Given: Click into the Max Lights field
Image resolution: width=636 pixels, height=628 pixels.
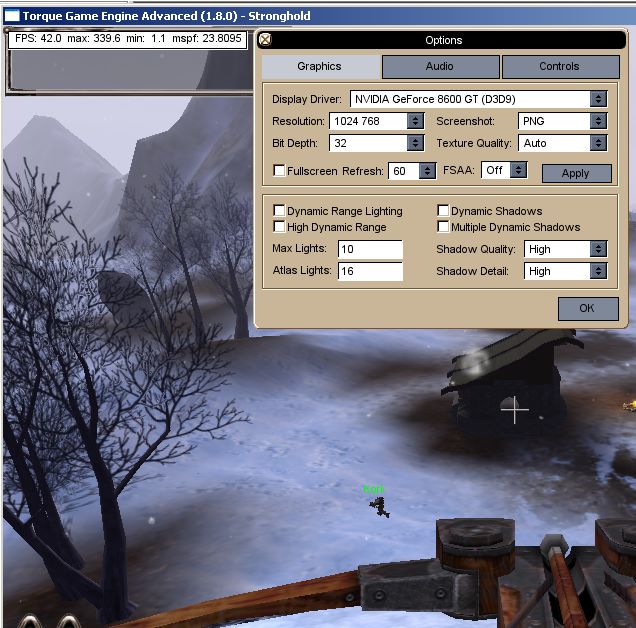Looking at the screenshot, I should (x=370, y=249).
